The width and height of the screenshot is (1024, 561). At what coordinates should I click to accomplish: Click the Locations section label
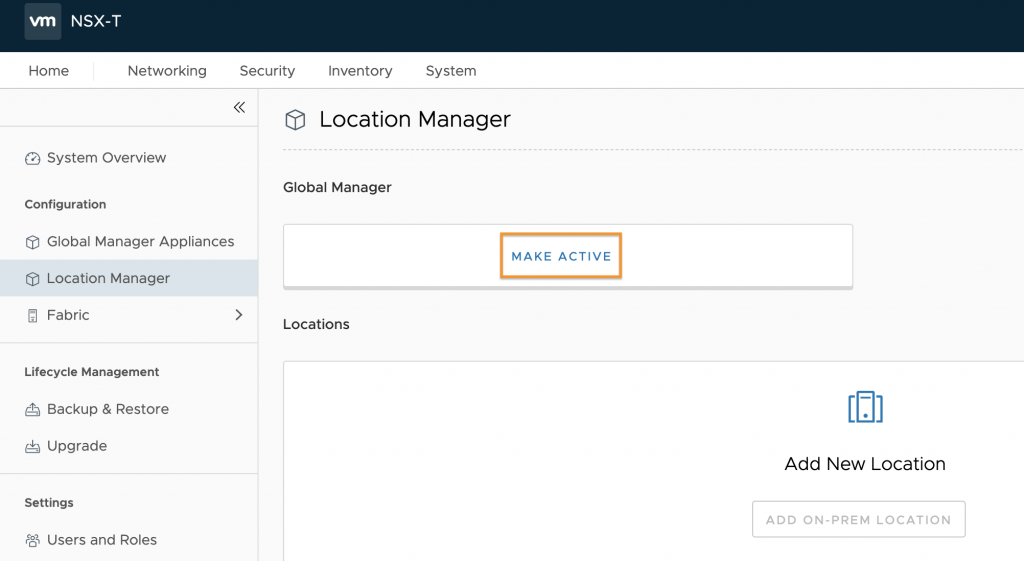tap(316, 325)
